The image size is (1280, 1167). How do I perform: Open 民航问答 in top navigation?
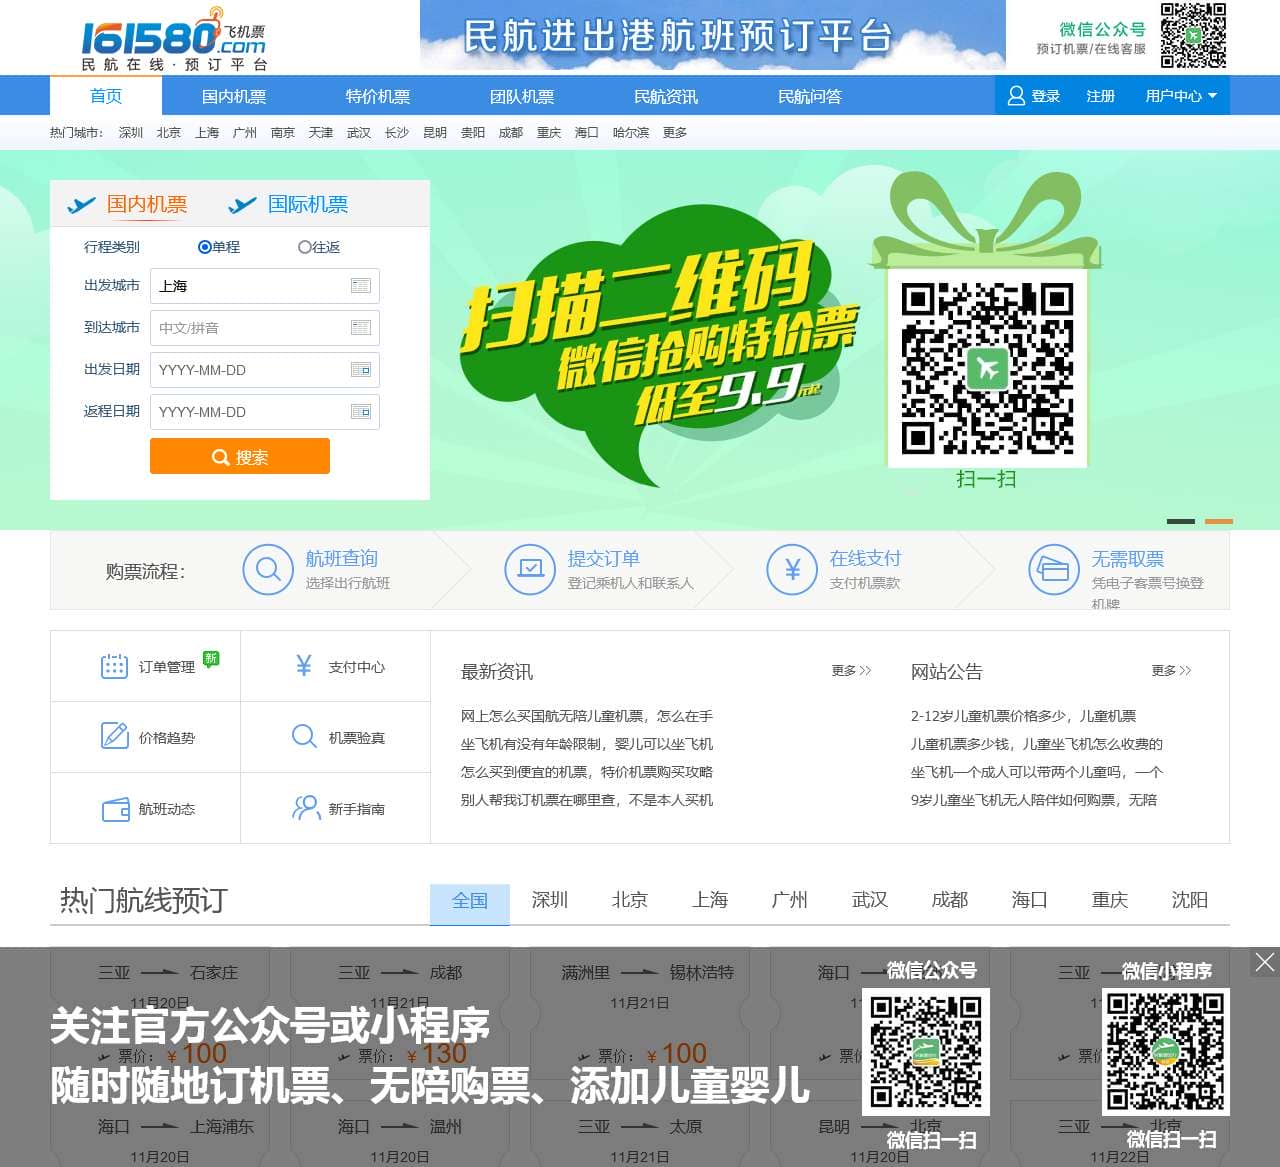click(x=810, y=96)
